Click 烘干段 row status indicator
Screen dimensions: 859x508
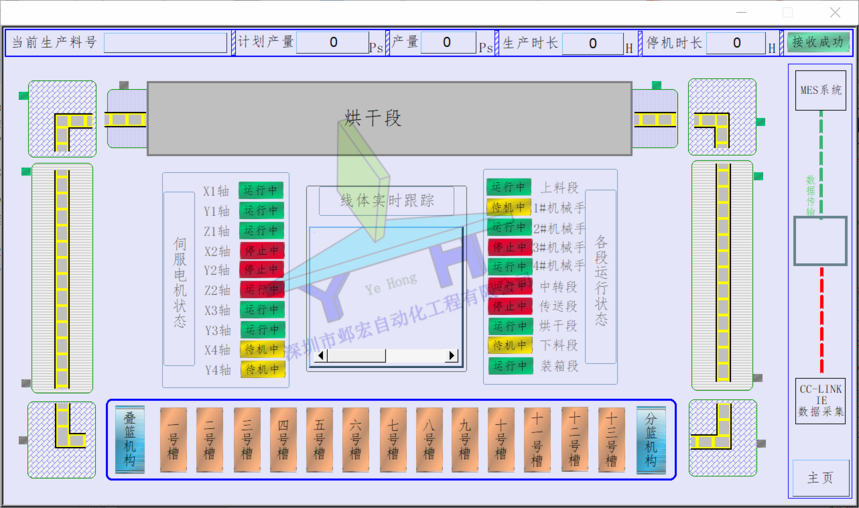[x=510, y=326]
